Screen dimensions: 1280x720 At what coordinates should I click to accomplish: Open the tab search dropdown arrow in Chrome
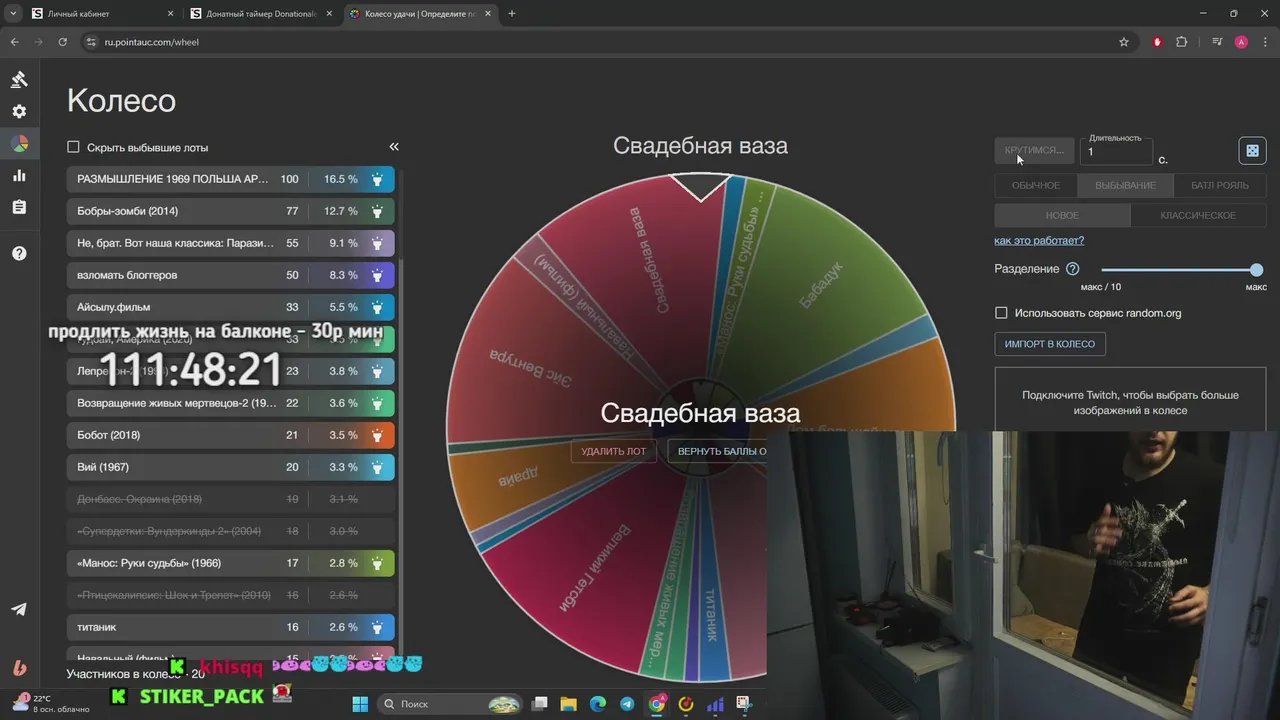pos(13,14)
